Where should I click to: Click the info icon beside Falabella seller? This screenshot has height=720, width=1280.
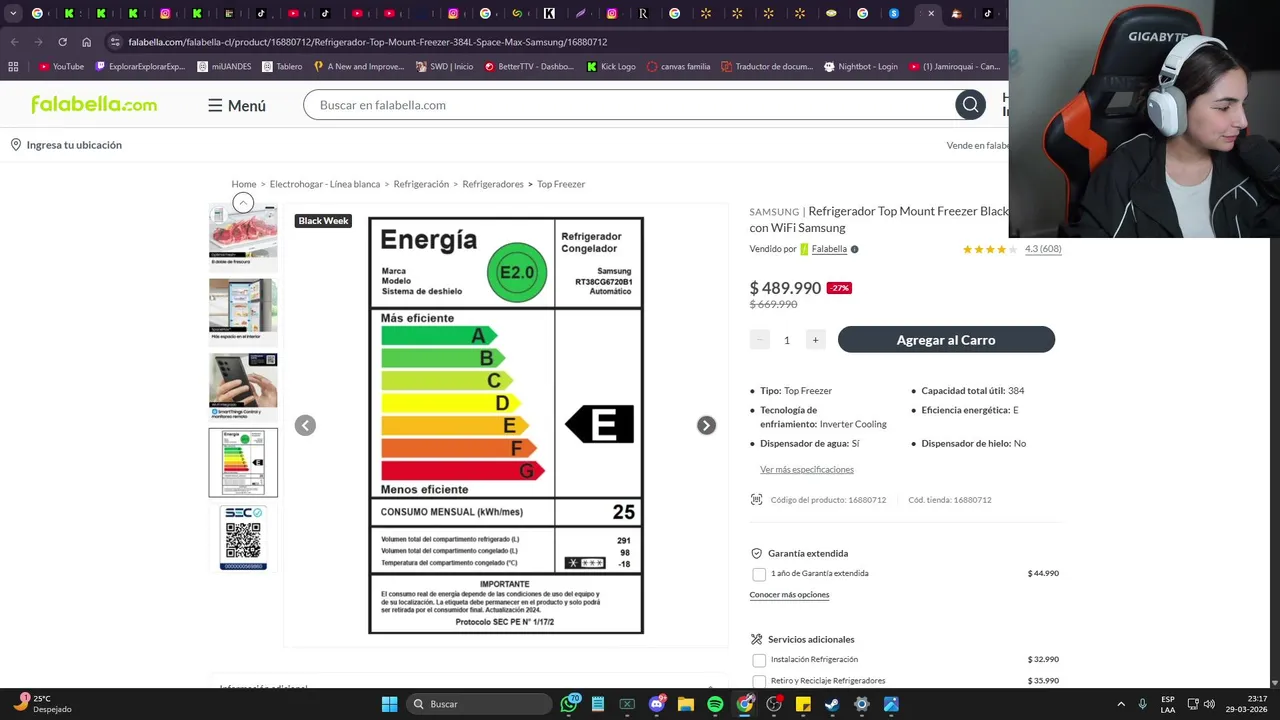pyautogui.click(x=854, y=249)
